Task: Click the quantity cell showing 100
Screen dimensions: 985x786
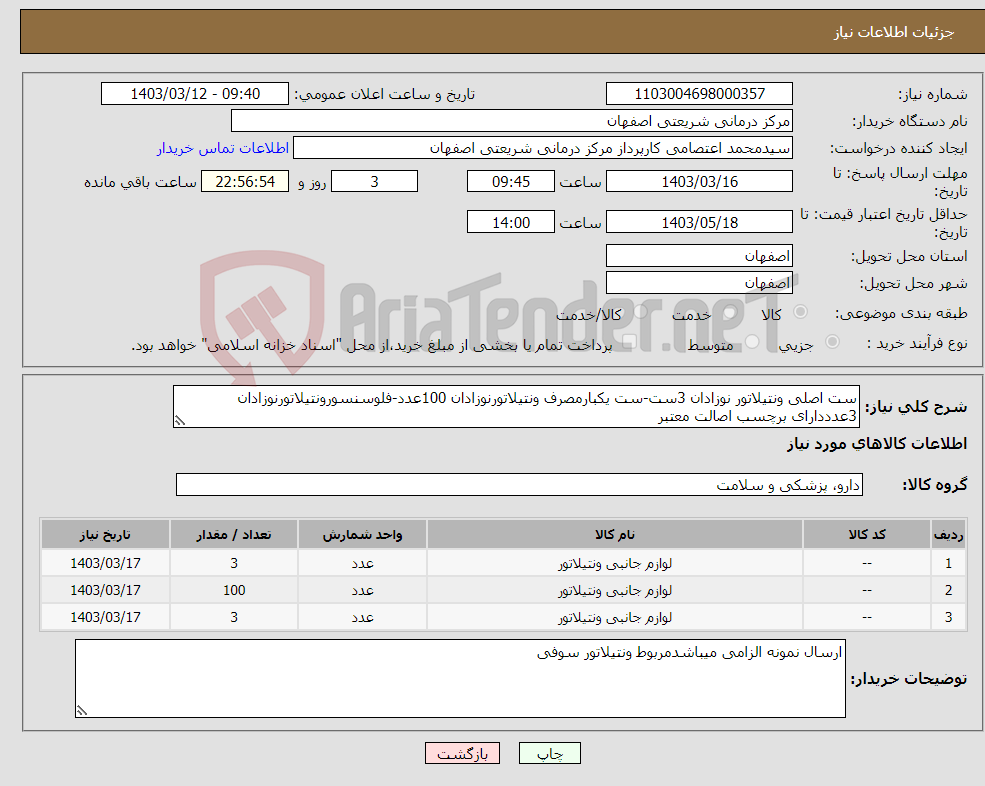Action: (x=234, y=590)
